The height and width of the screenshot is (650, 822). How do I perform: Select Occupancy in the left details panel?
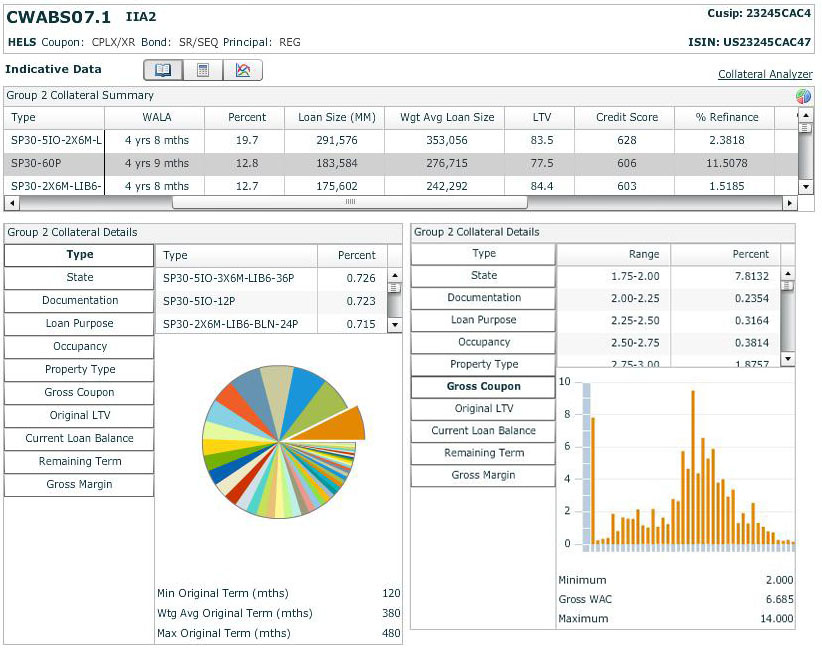[78, 347]
